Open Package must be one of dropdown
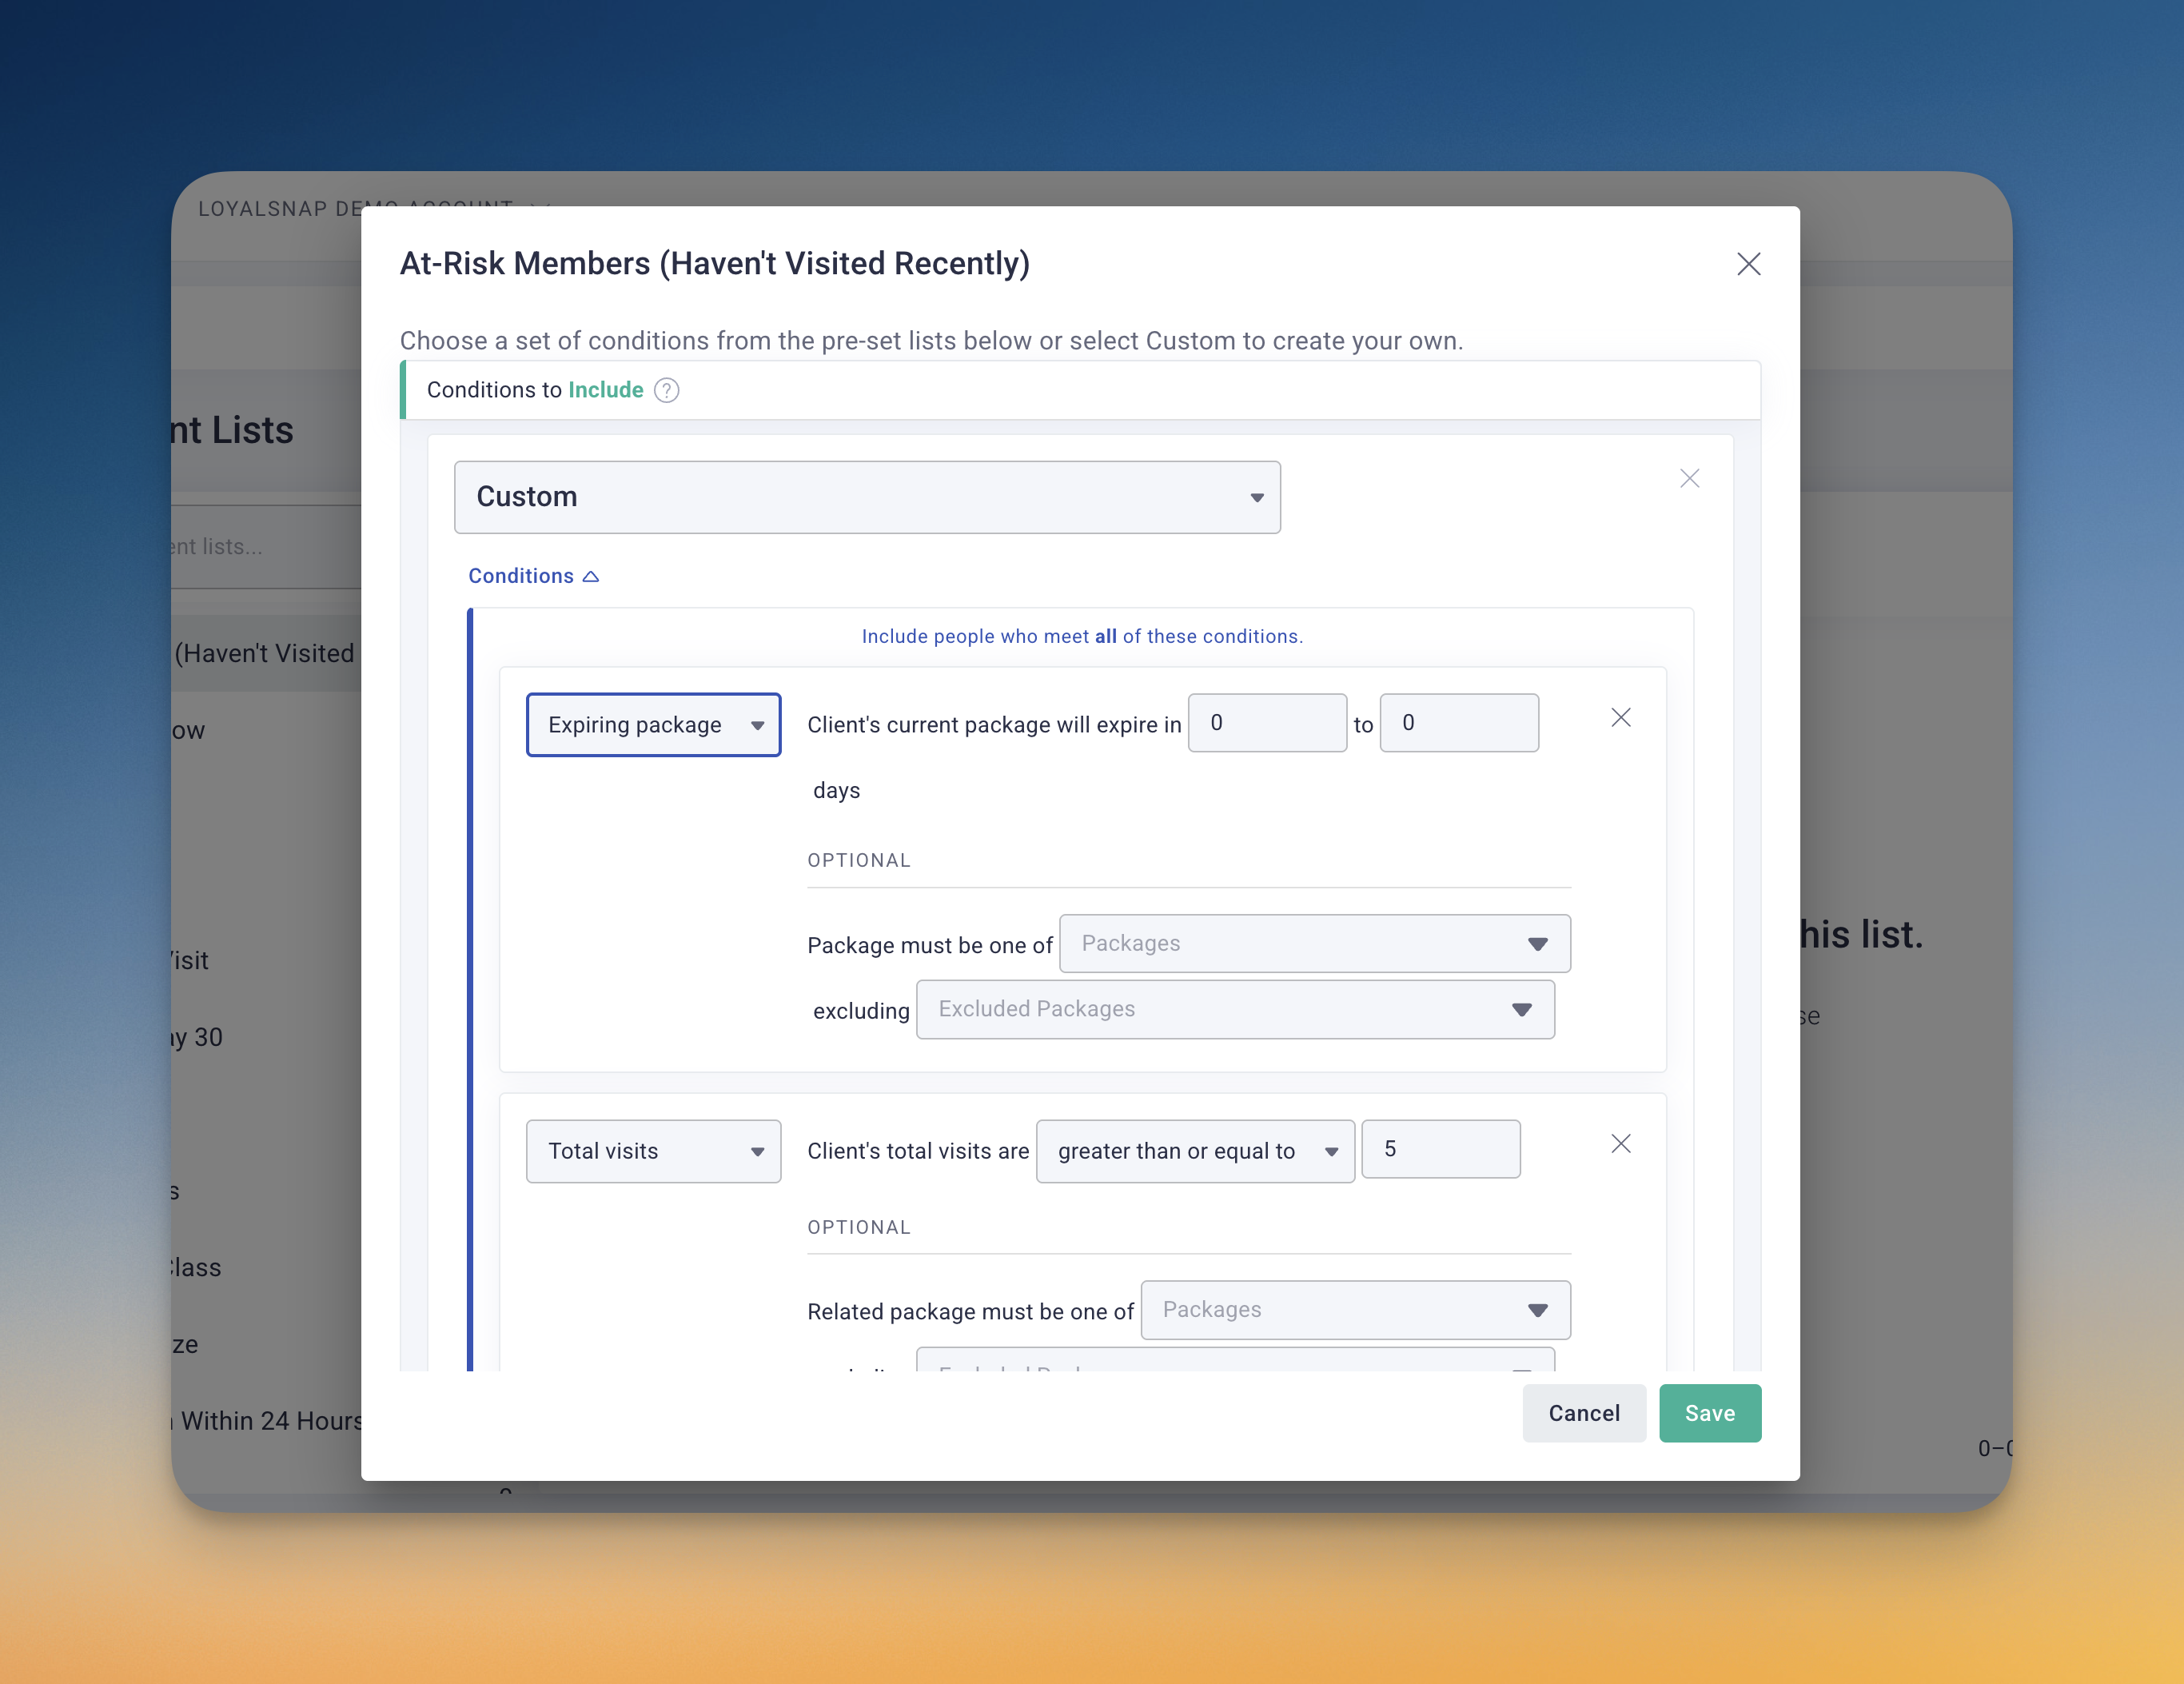Viewport: 2184px width, 1684px height. (x=1315, y=943)
